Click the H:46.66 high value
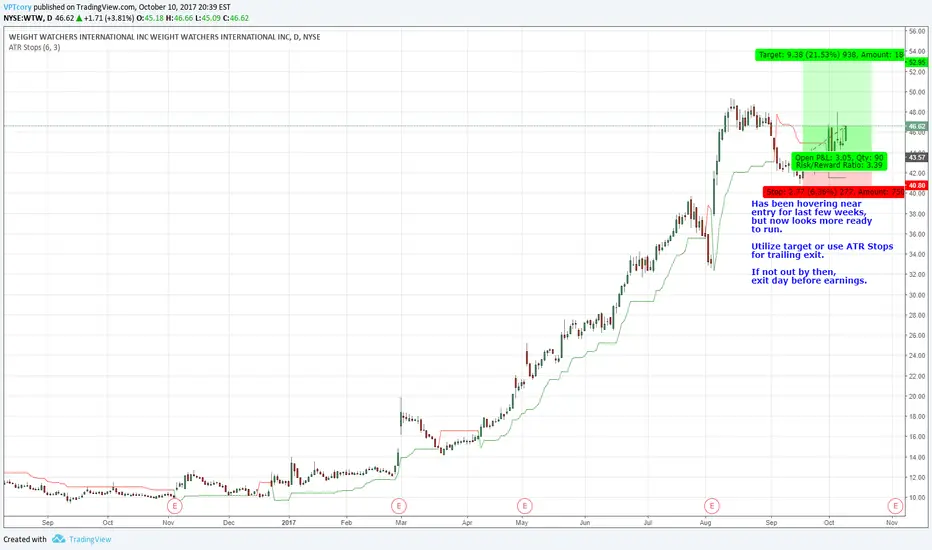Viewport: 932px width, 550px height. click(179, 18)
